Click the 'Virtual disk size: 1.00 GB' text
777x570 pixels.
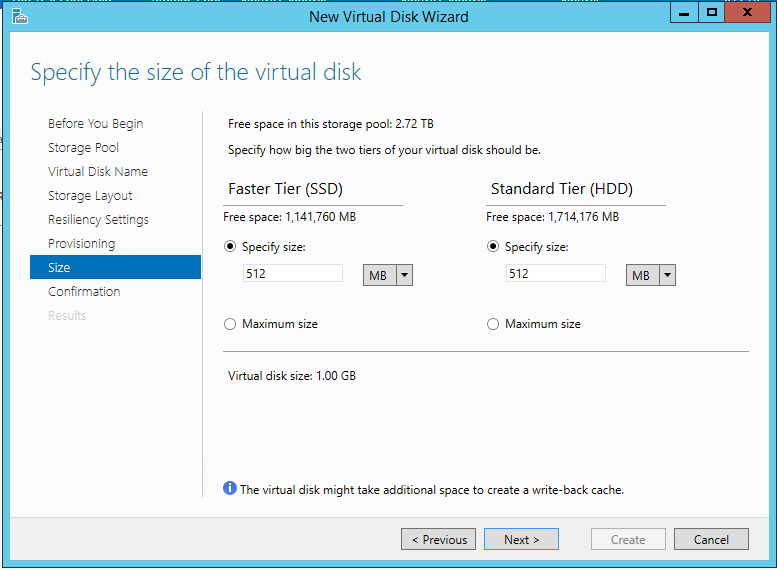292,376
